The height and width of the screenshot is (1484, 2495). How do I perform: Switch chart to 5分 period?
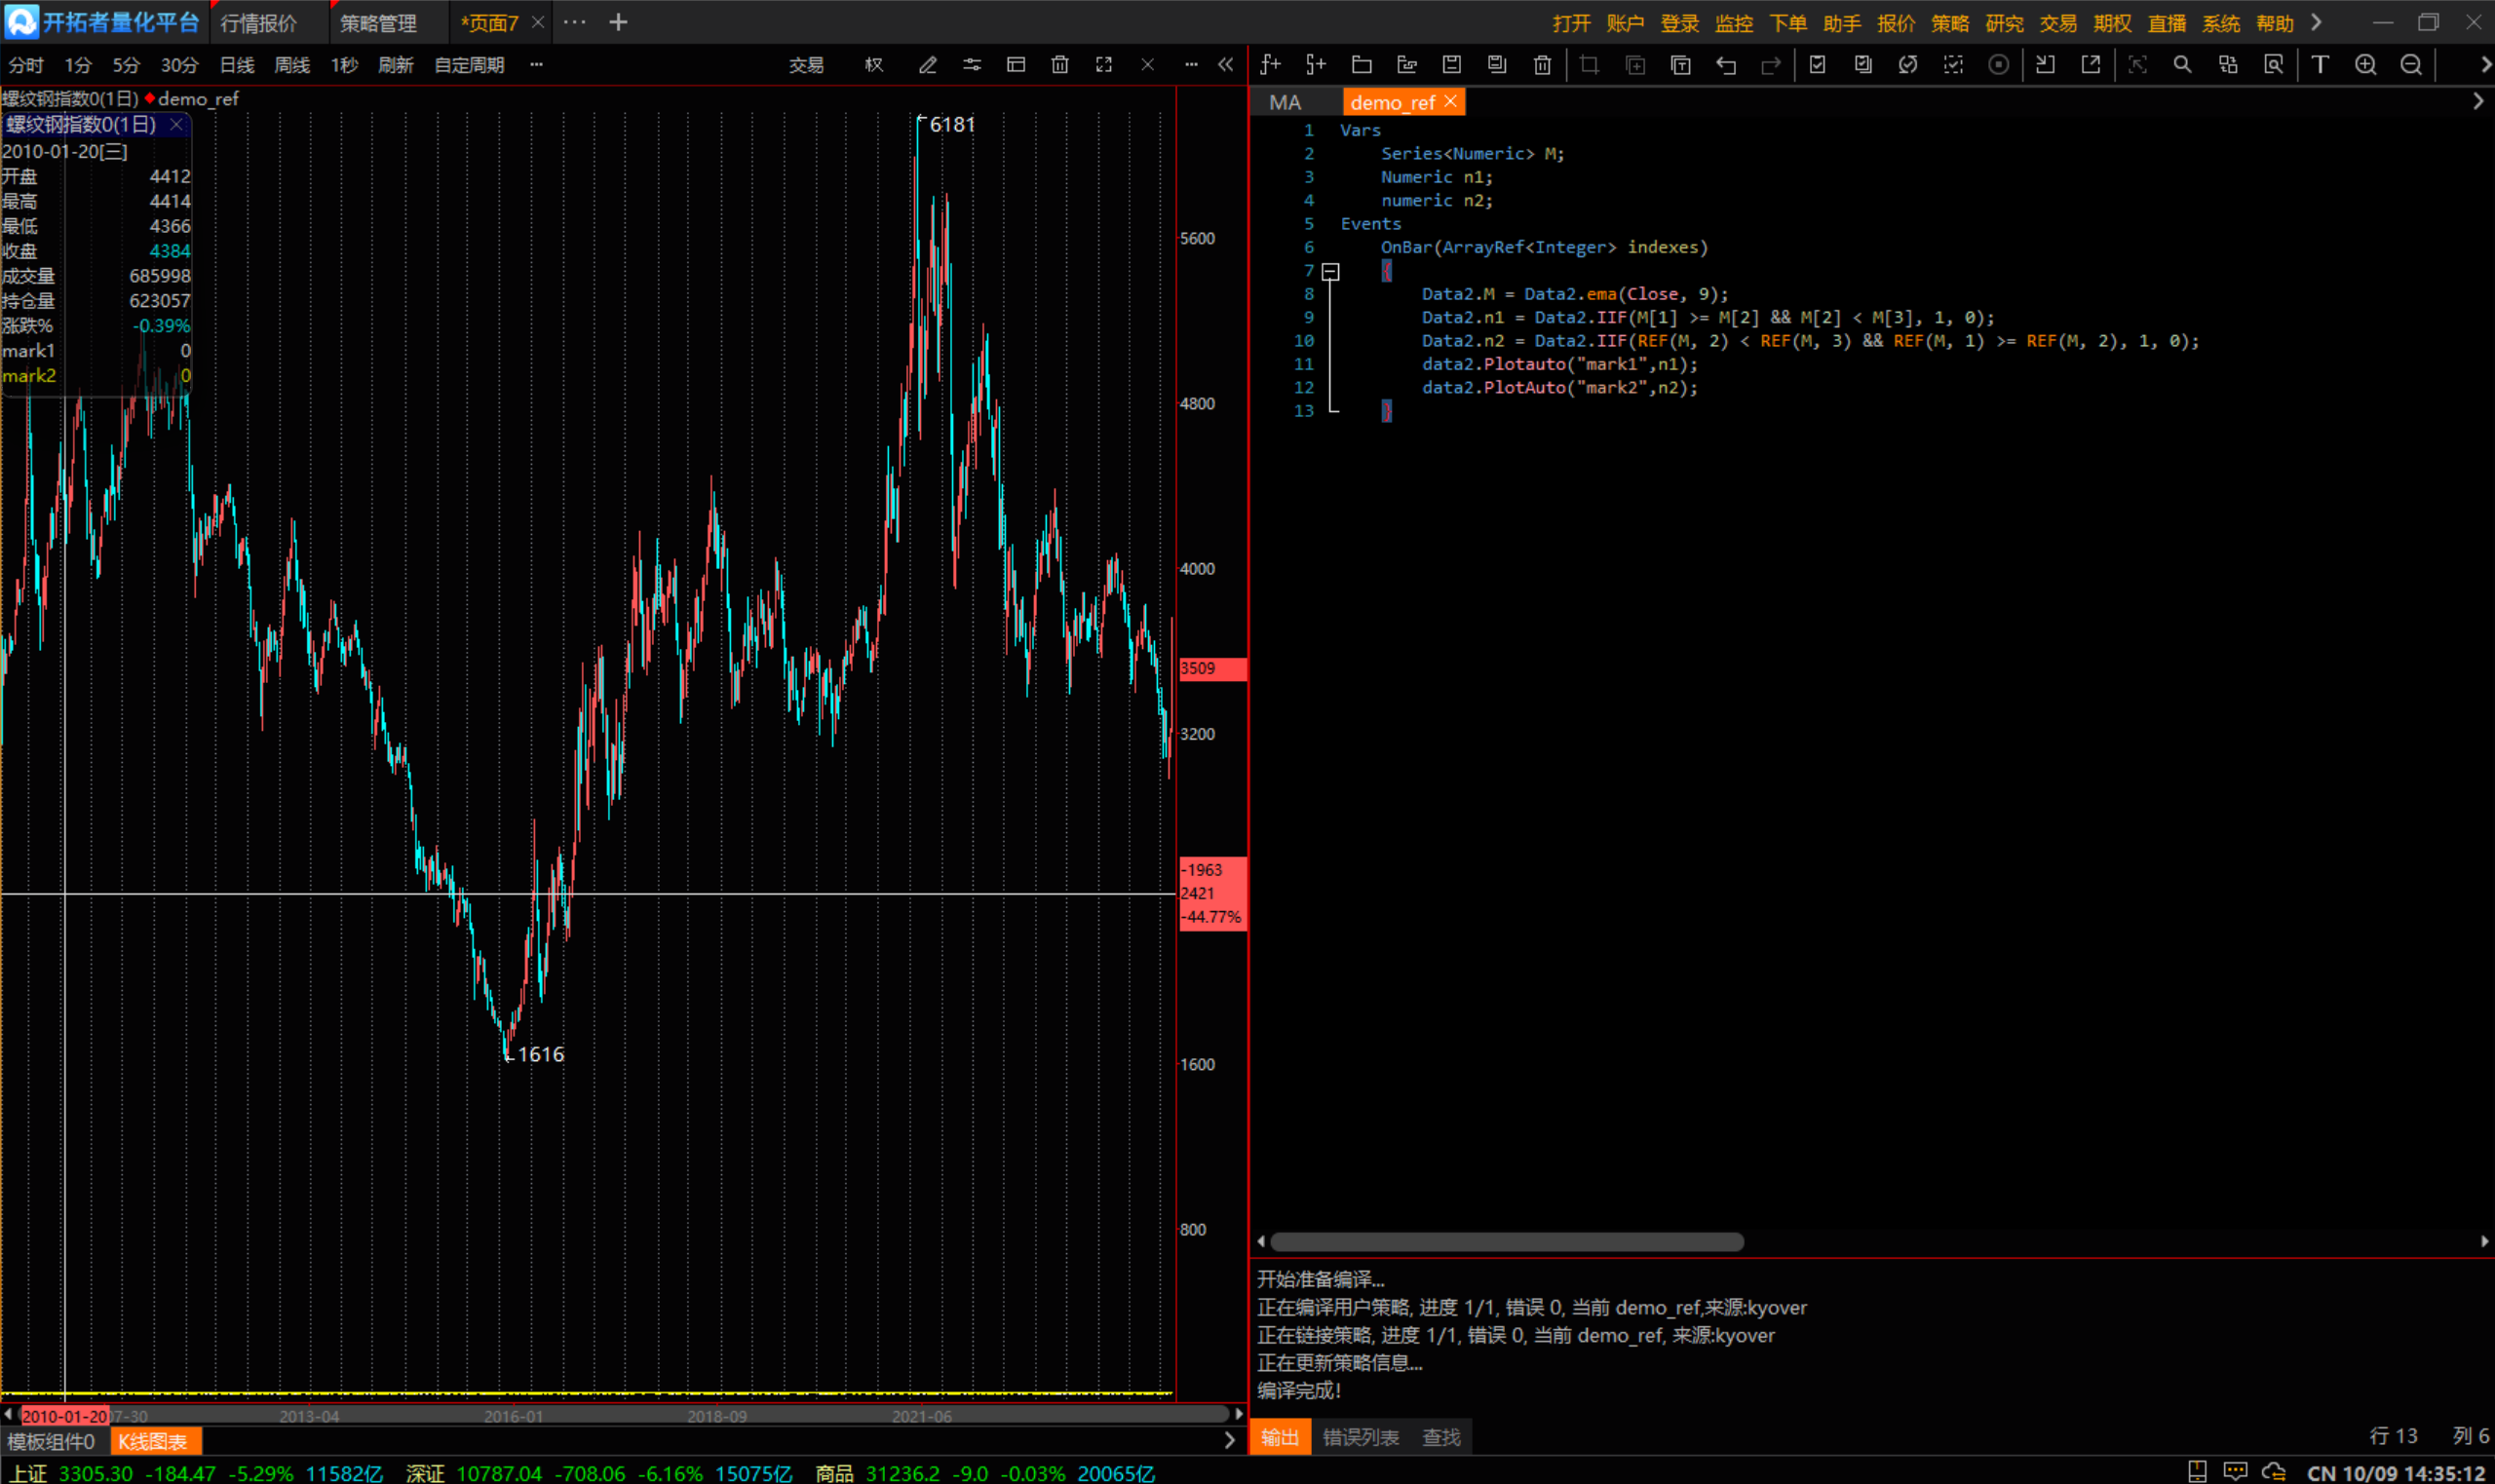tap(126, 65)
